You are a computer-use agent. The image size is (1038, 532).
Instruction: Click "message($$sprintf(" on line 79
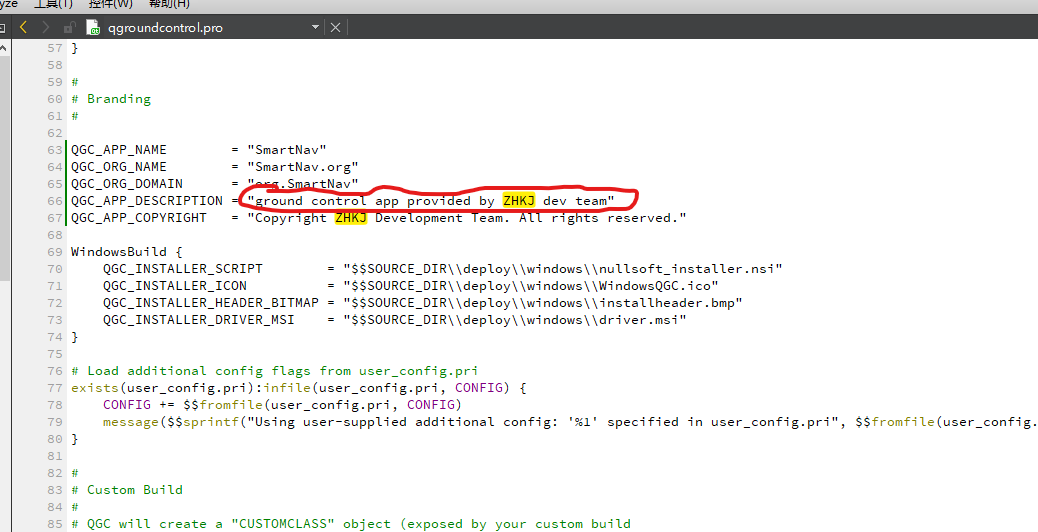[175, 421]
